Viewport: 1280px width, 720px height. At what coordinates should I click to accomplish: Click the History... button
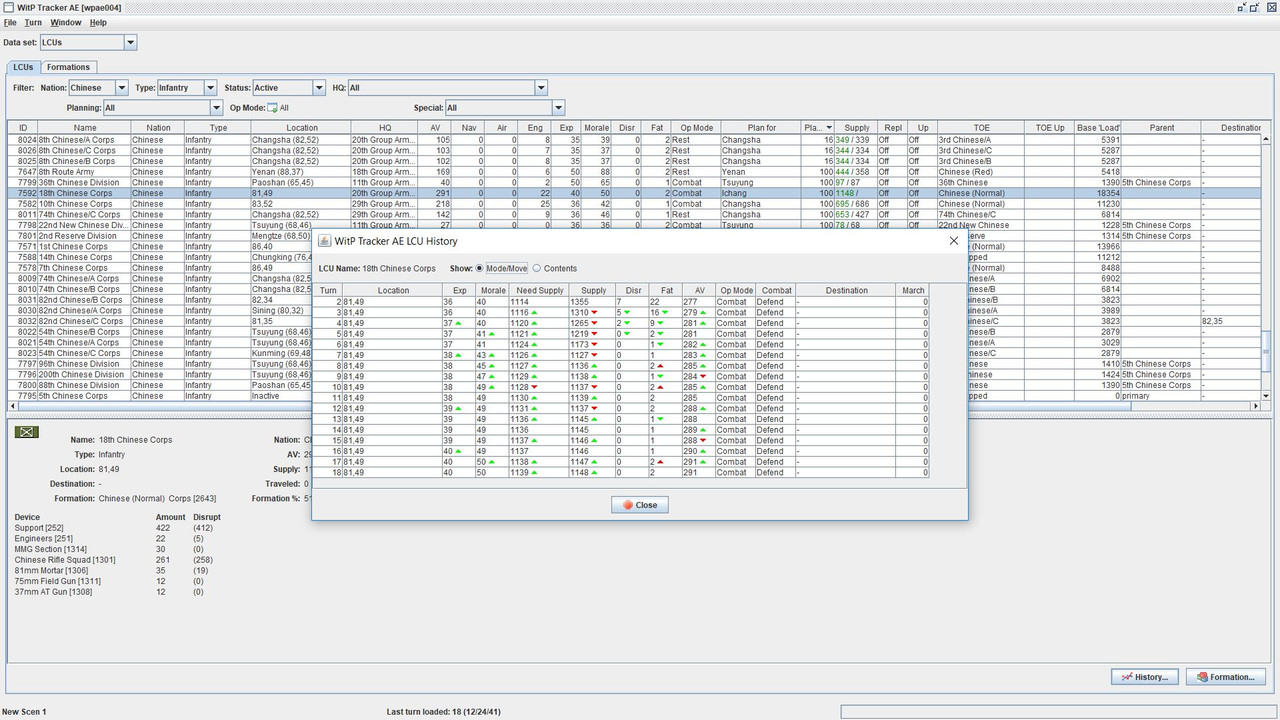[x=1144, y=677]
